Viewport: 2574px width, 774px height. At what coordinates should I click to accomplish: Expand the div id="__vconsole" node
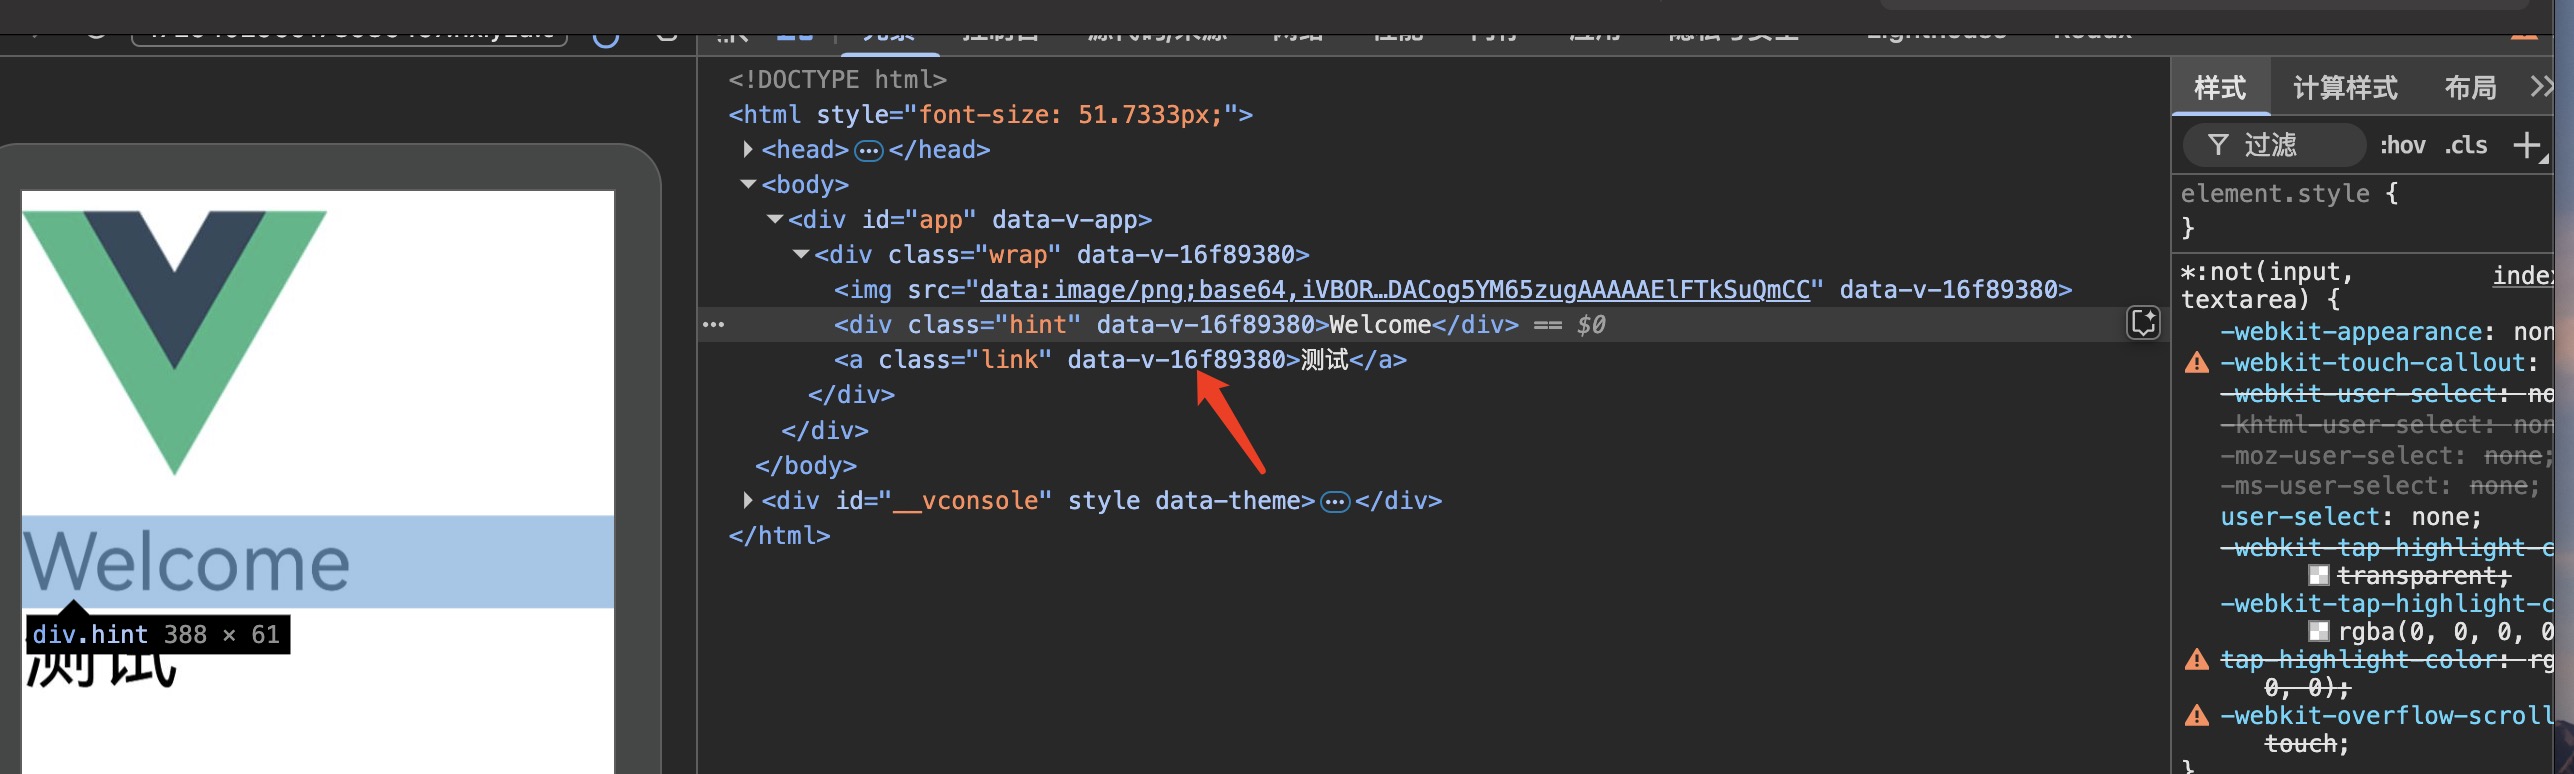point(747,500)
